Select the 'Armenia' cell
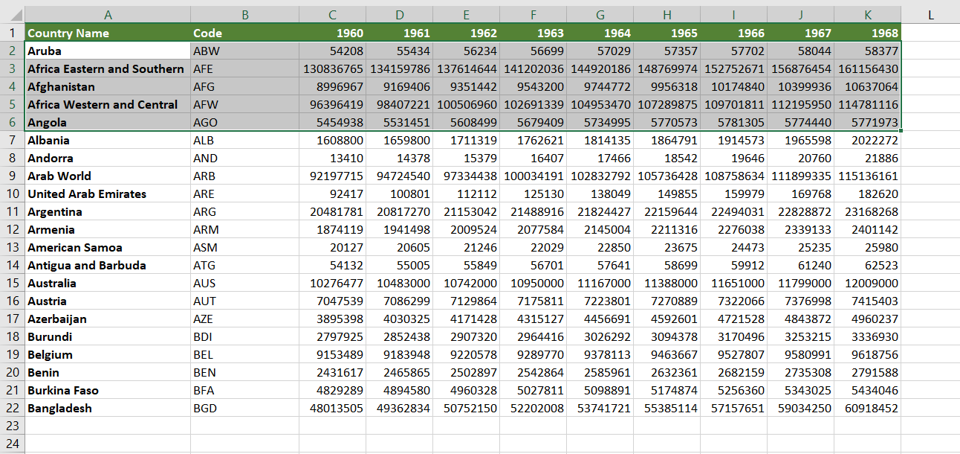 pyautogui.click(x=108, y=229)
